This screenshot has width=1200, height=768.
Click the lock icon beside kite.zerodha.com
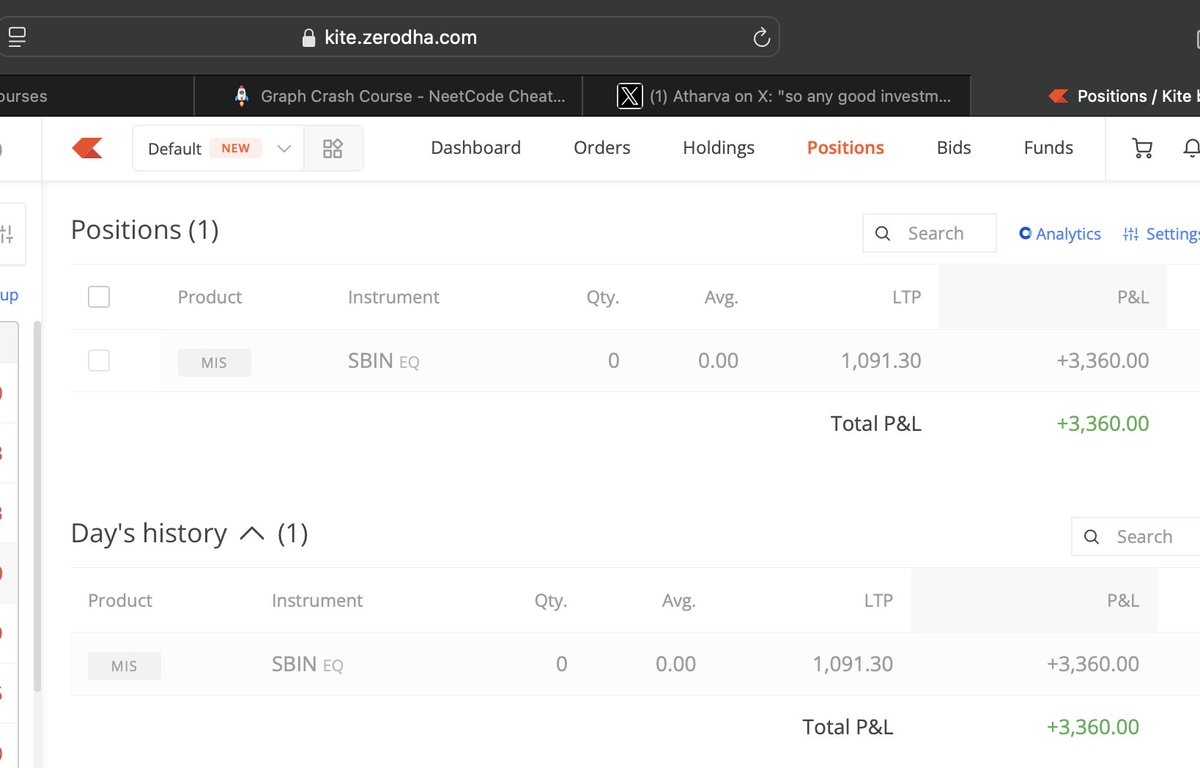(308, 38)
